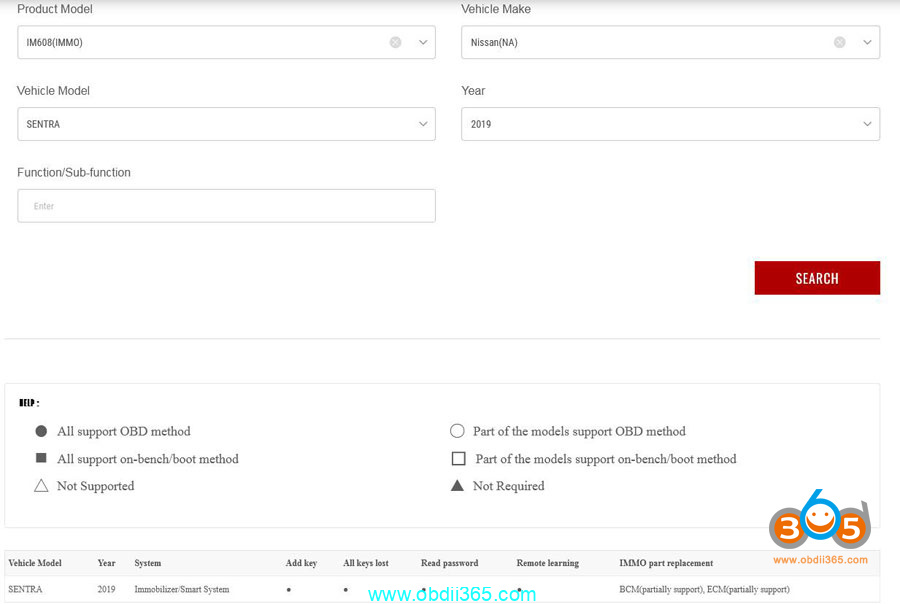Click the Add key column header
The height and width of the screenshot is (604, 900).
pos(301,563)
